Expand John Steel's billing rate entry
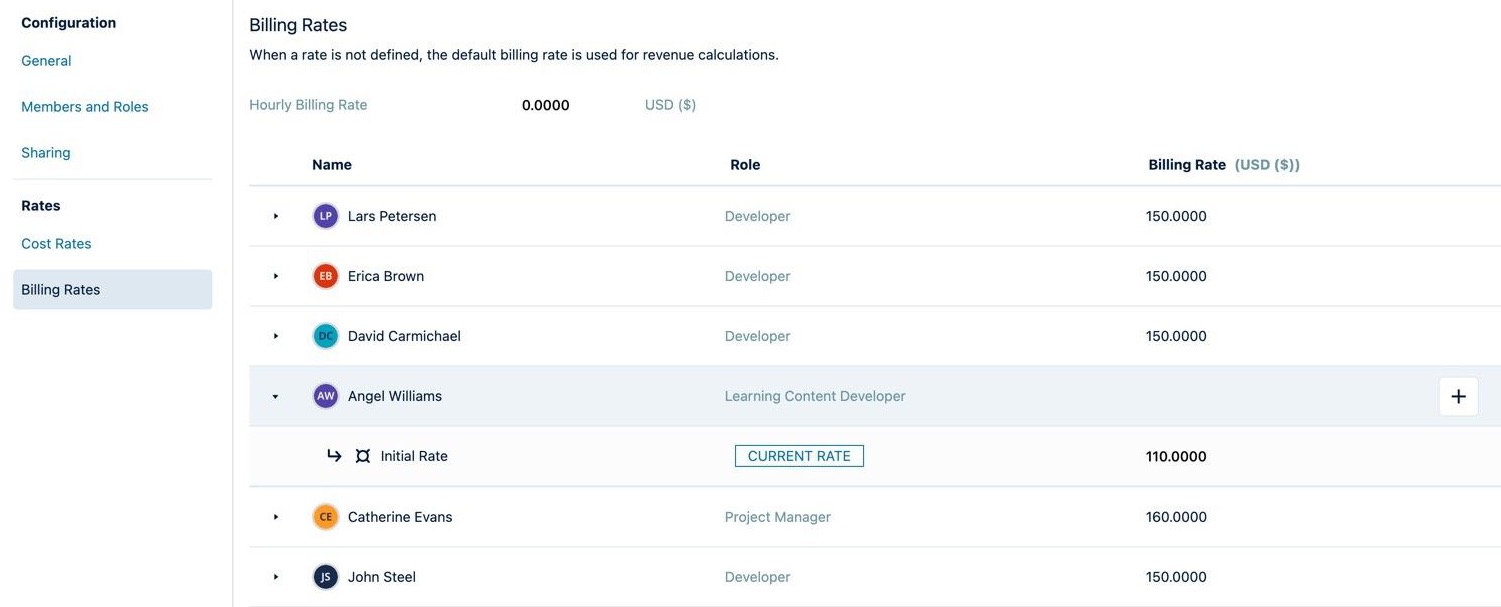 coord(275,575)
